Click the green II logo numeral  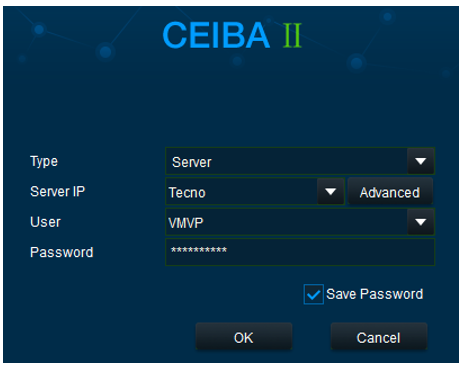292,35
